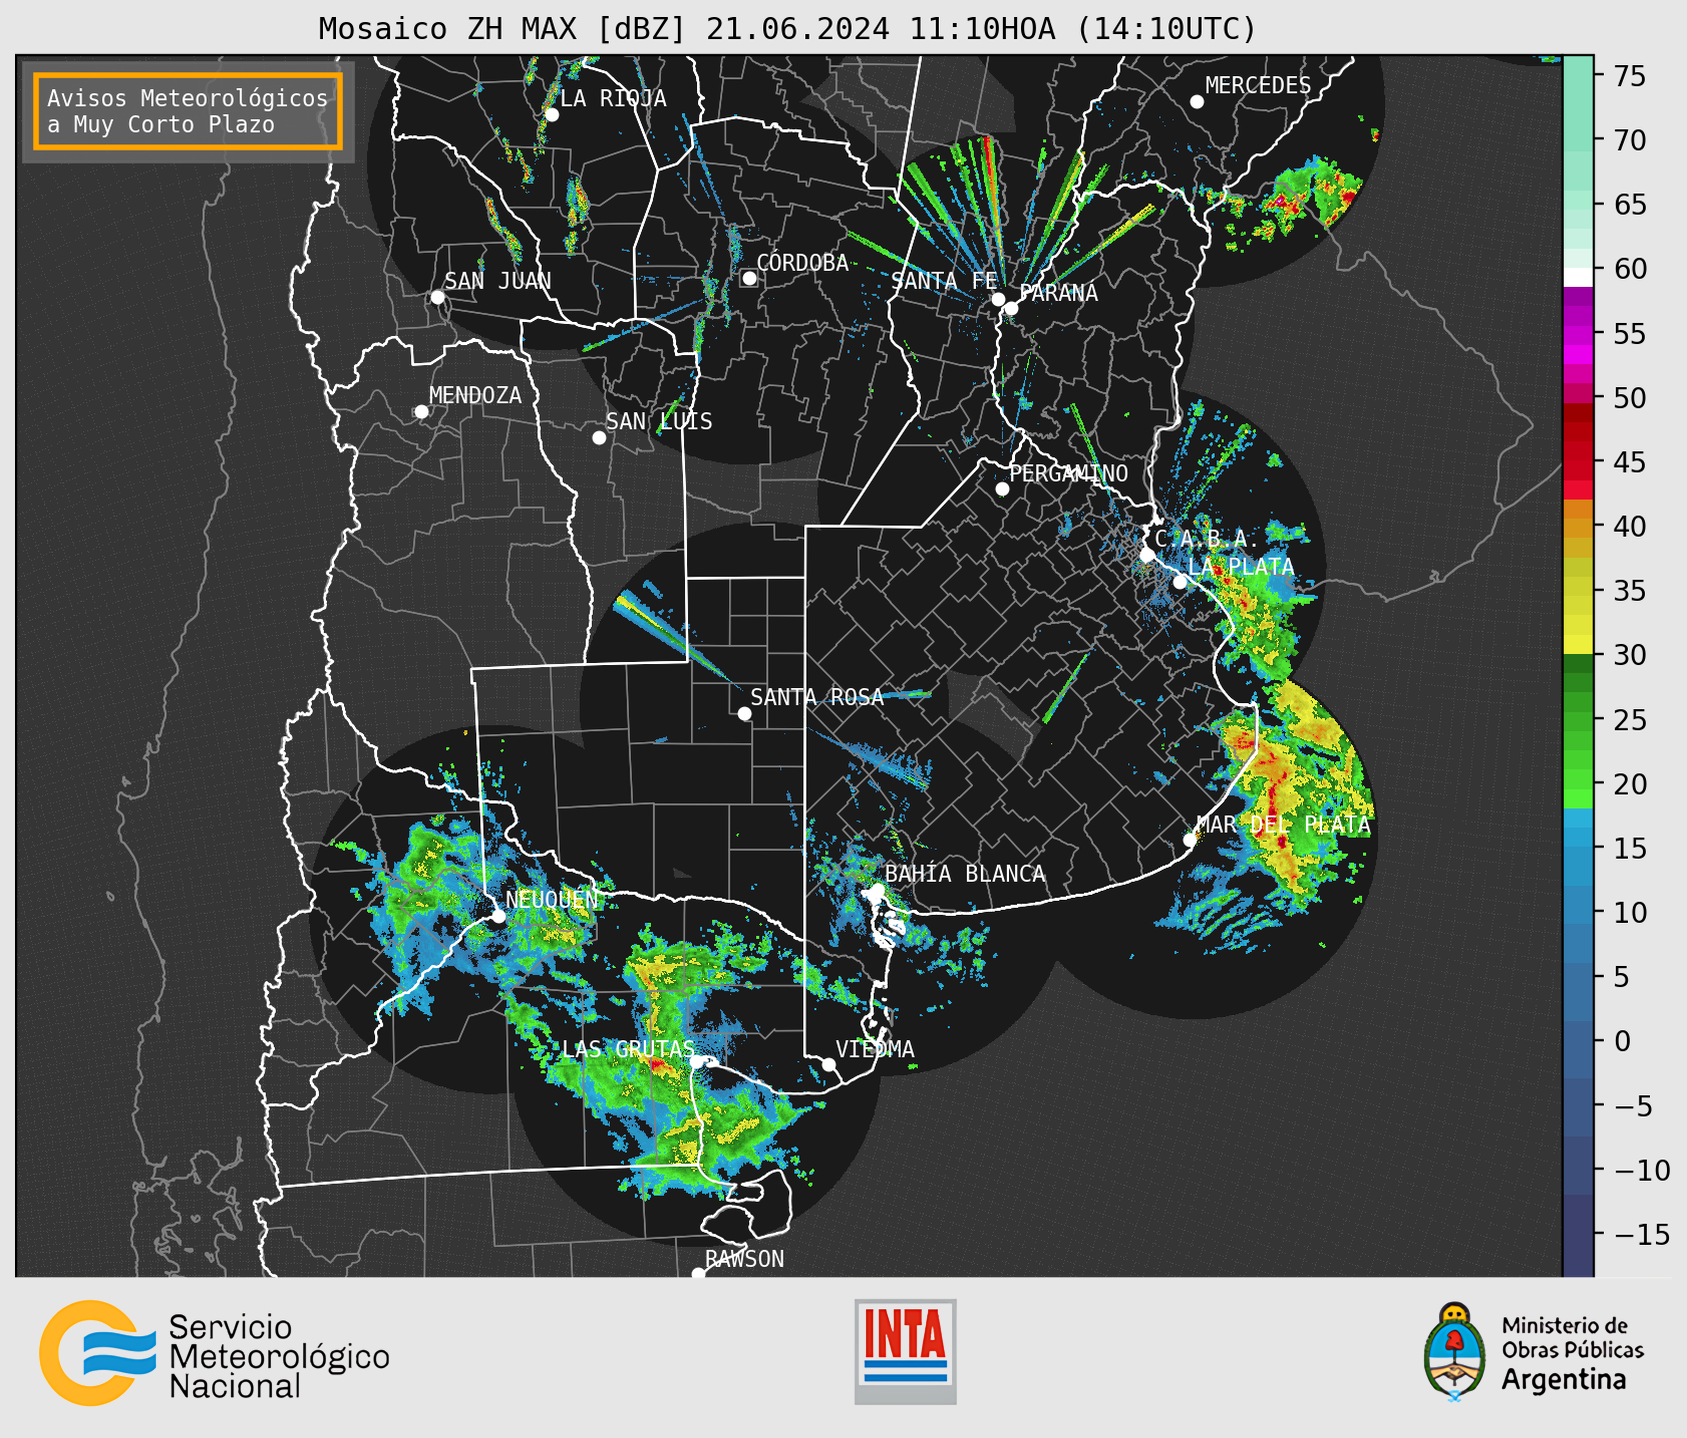Screen dimensions: 1687x1438
Task: Click the VIEDMA city marker dot
Action: click(829, 1065)
